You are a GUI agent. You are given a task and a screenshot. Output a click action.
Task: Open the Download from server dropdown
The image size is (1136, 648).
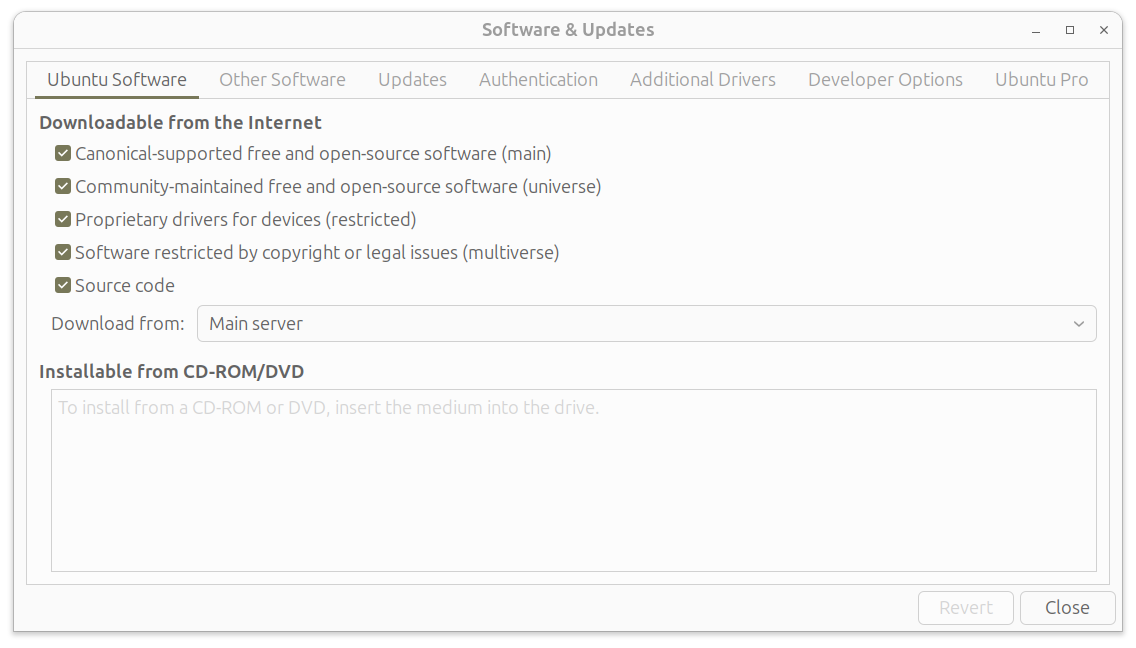pos(645,324)
